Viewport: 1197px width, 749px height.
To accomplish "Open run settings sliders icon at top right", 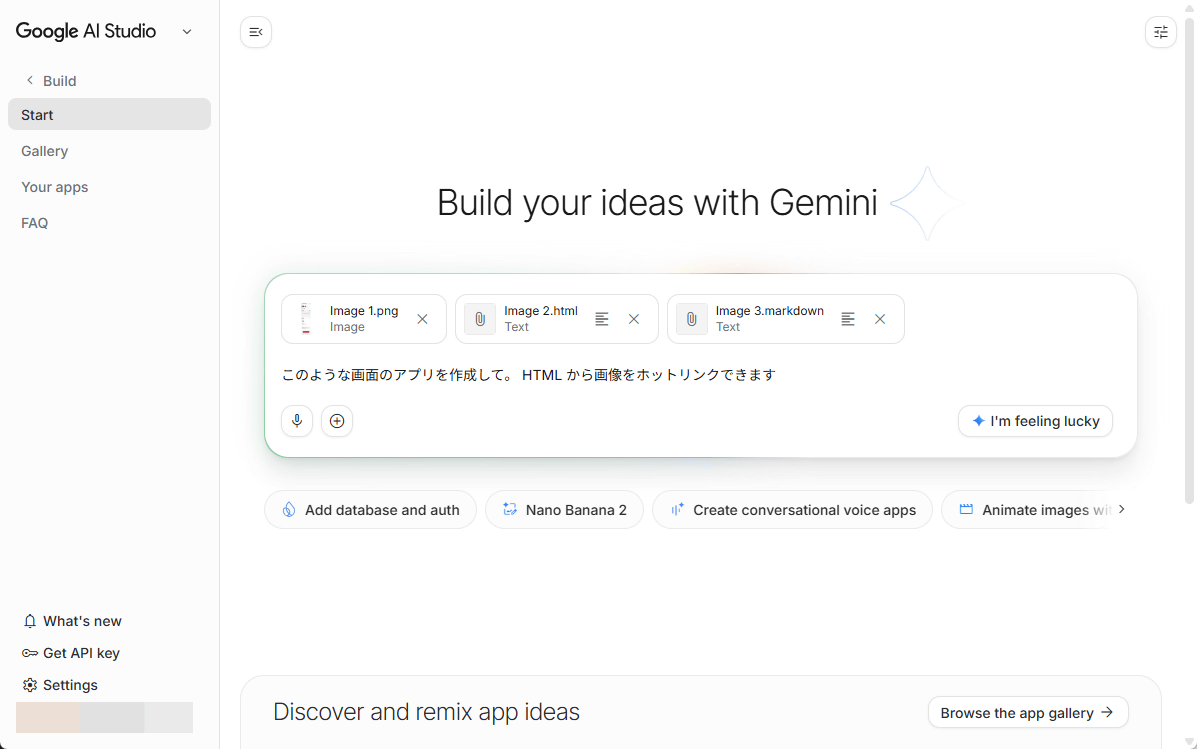I will coord(1160,32).
